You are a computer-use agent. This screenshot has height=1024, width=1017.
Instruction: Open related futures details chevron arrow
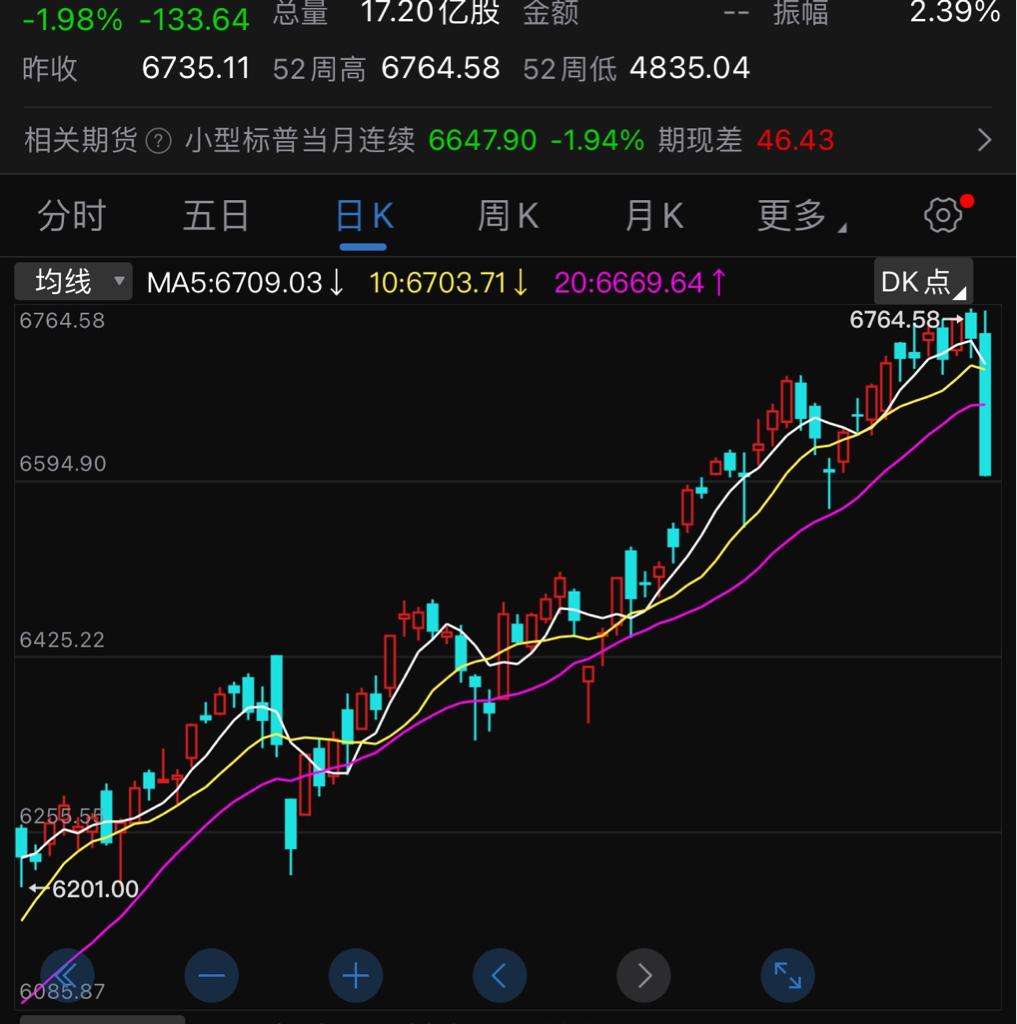click(984, 140)
